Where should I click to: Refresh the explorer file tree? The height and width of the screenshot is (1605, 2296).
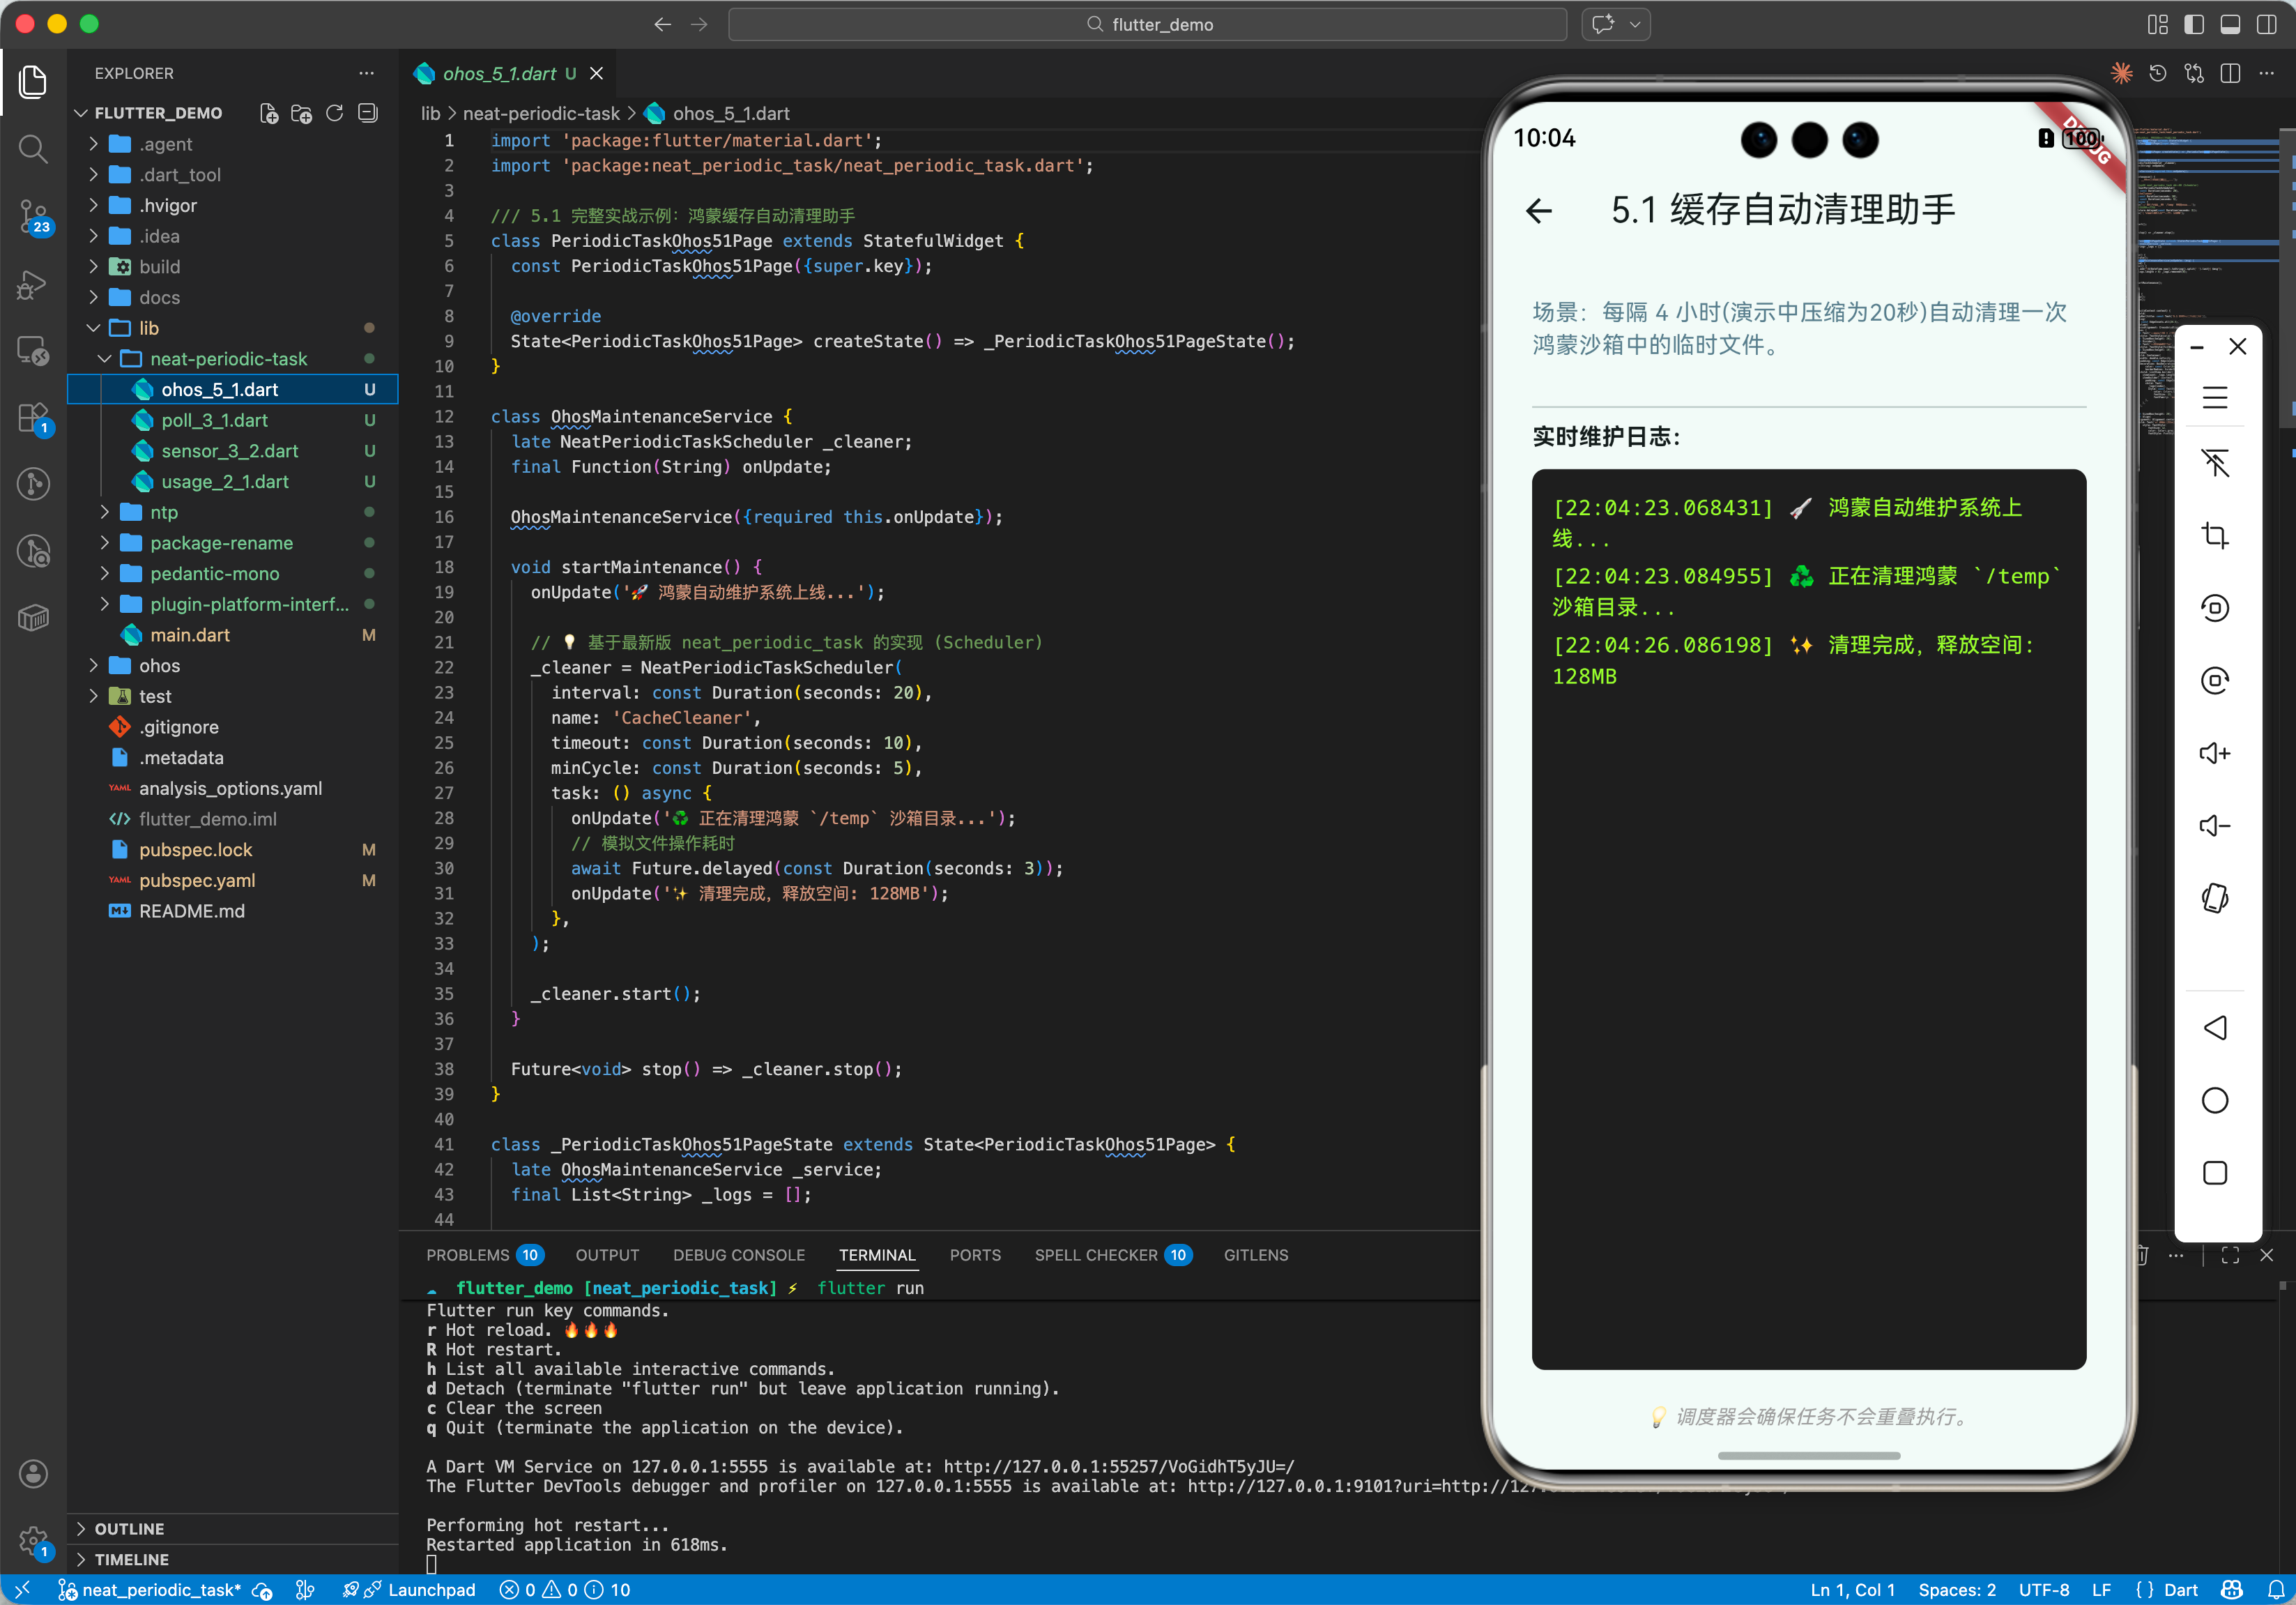tap(335, 113)
